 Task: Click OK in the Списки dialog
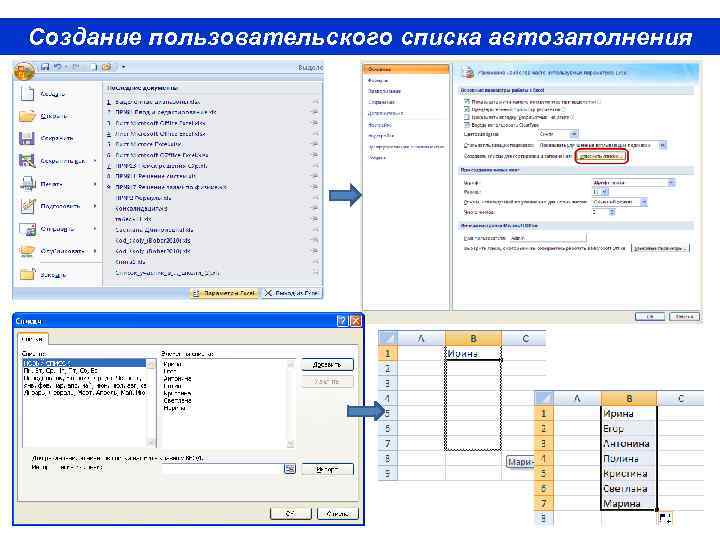(x=291, y=513)
